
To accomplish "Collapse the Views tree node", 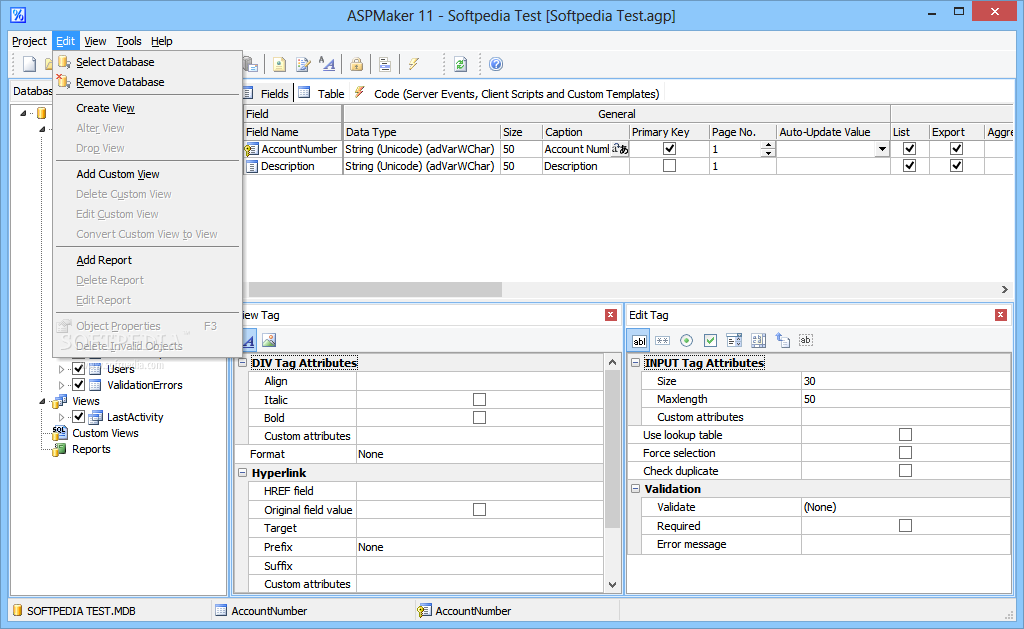I will (42, 401).
